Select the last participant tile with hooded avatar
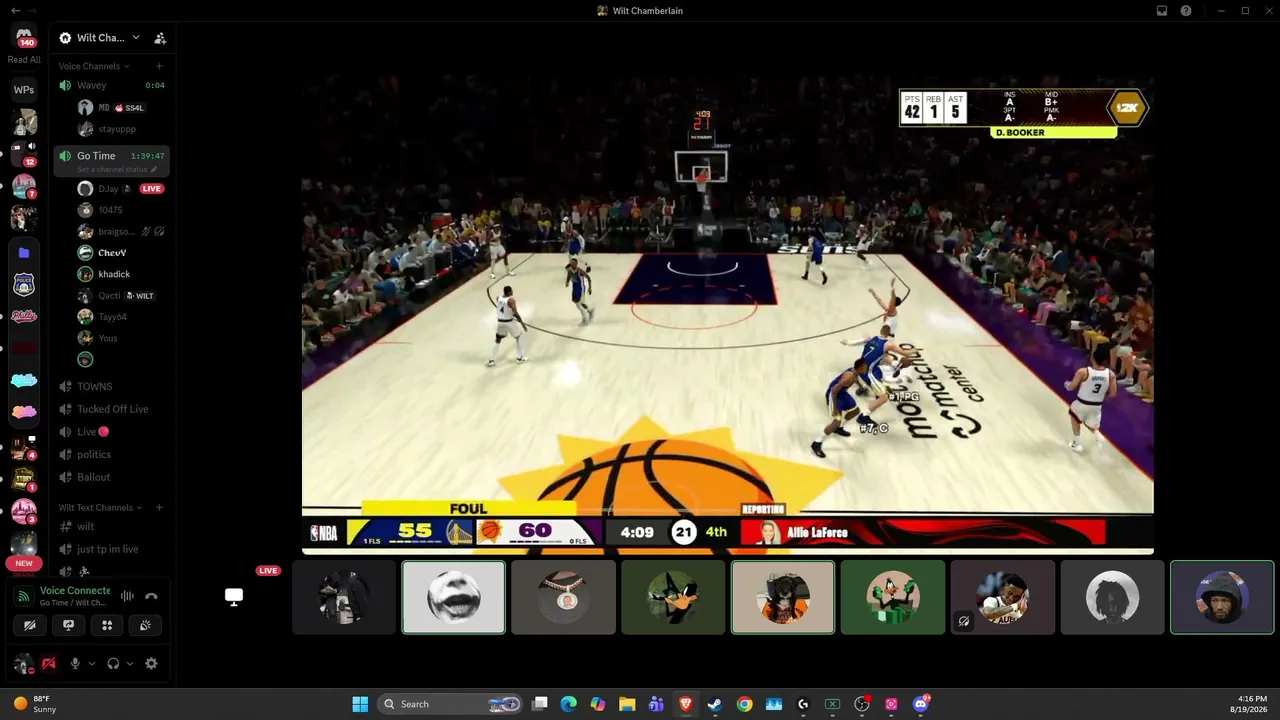 [x=1222, y=598]
